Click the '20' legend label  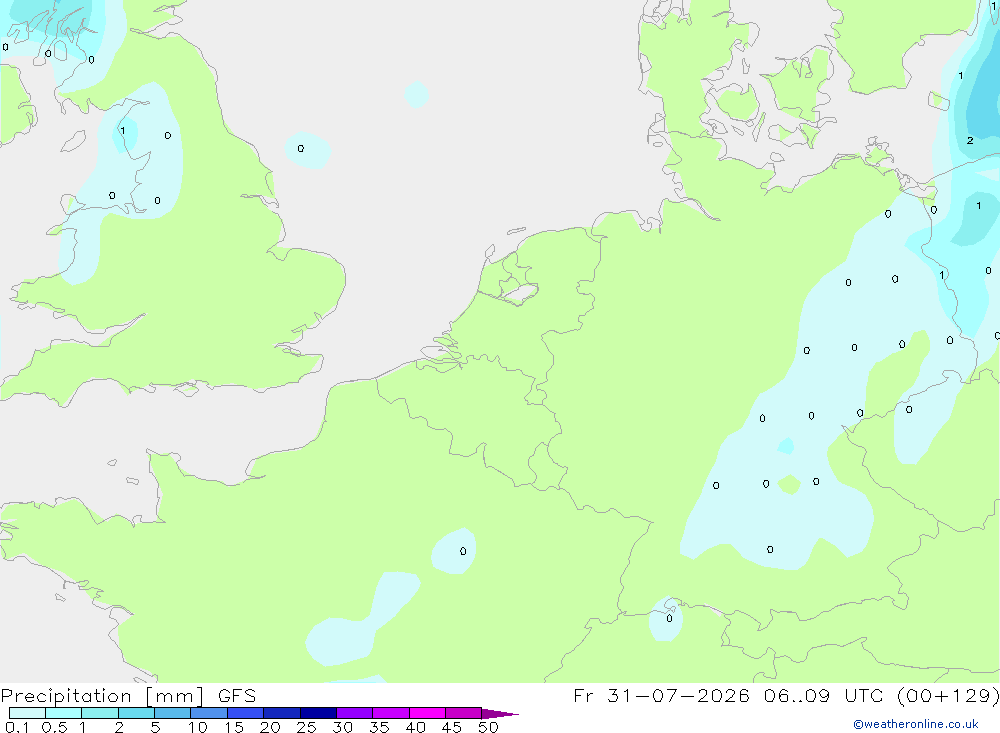pyautogui.click(x=270, y=727)
